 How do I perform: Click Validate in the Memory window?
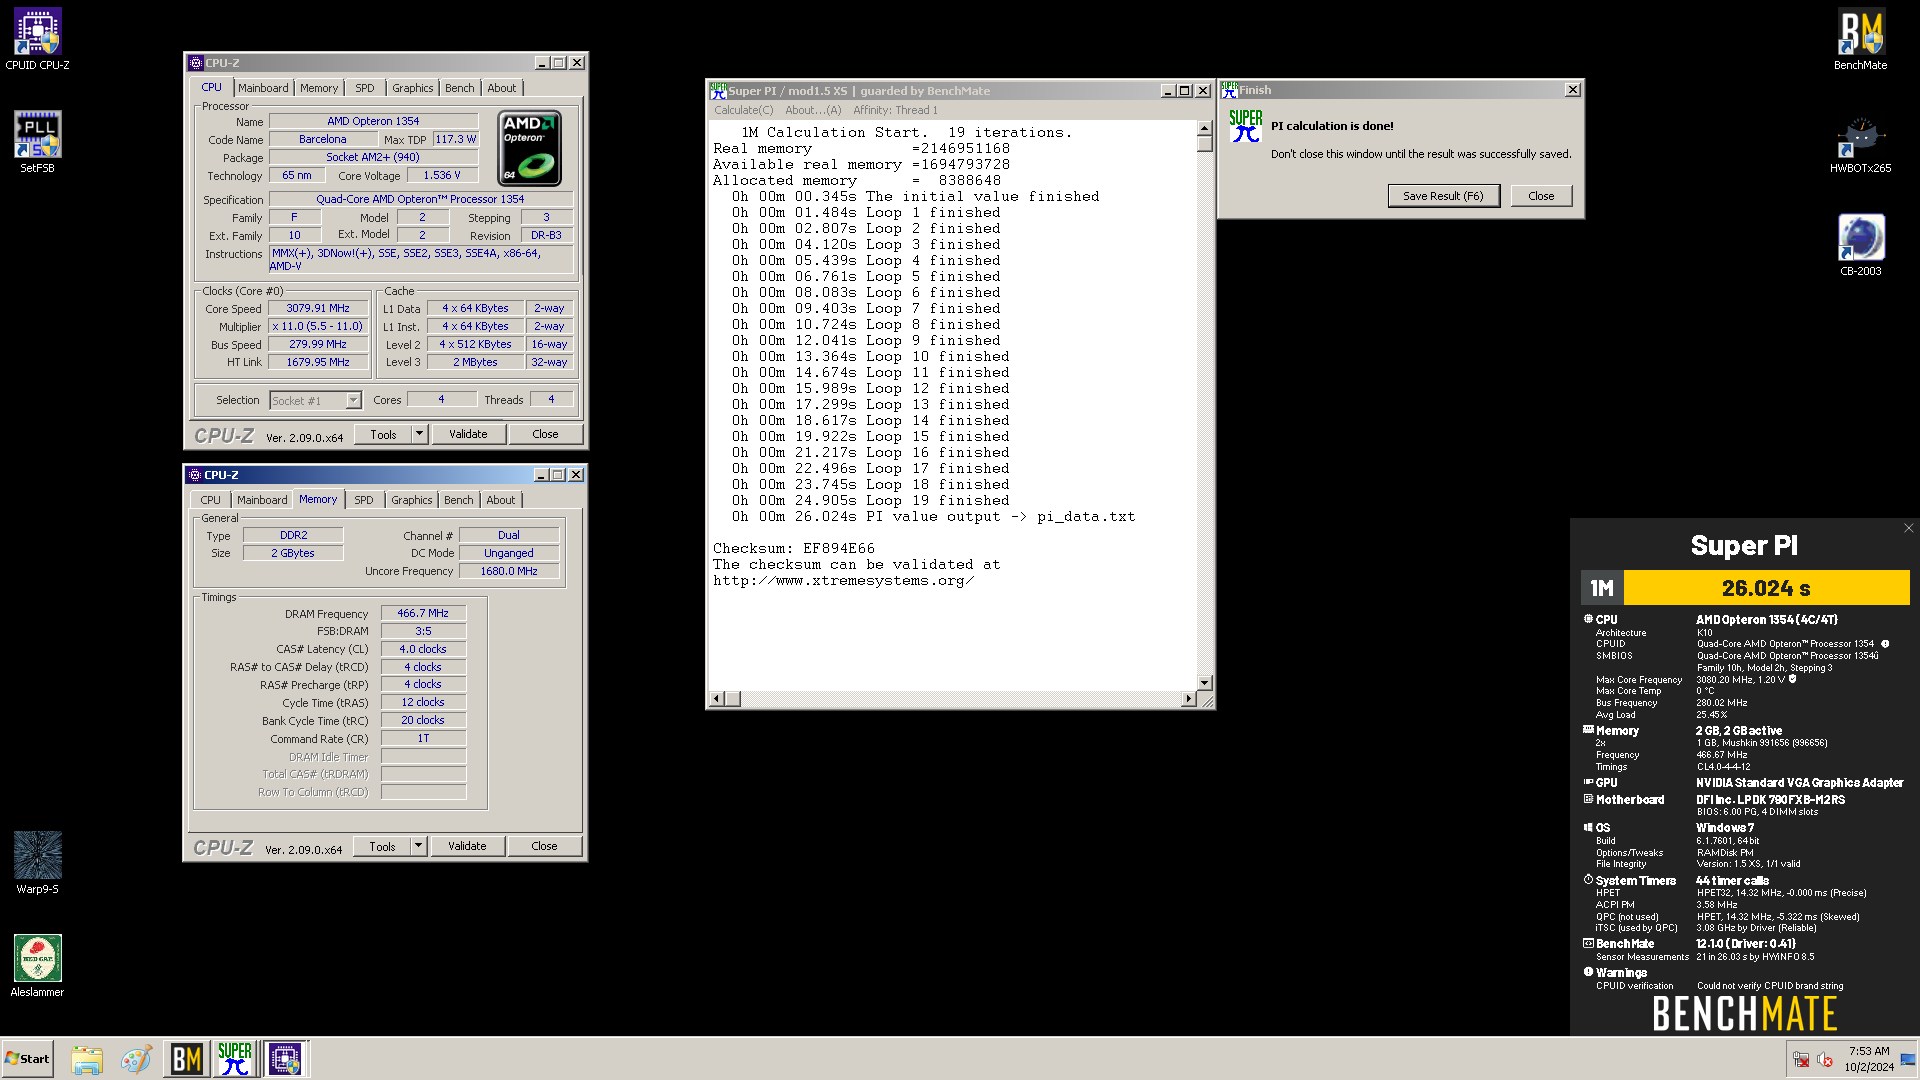point(467,846)
